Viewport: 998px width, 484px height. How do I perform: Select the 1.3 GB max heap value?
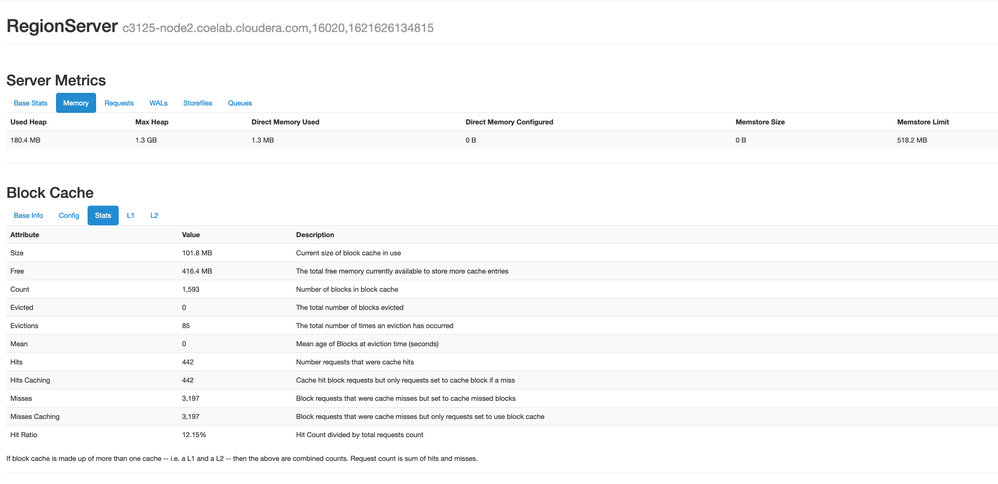[146, 140]
